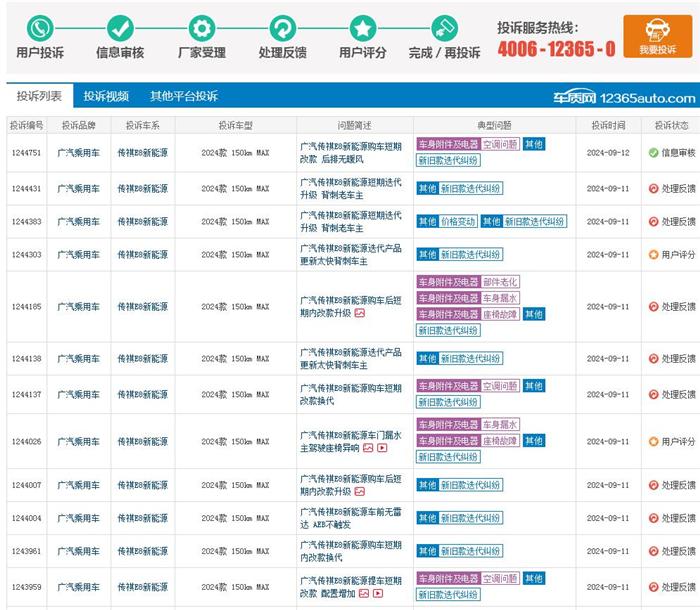Click 处理反馈 status icon for 1244007
Screen dimensions: 700x610
pyautogui.click(x=654, y=485)
